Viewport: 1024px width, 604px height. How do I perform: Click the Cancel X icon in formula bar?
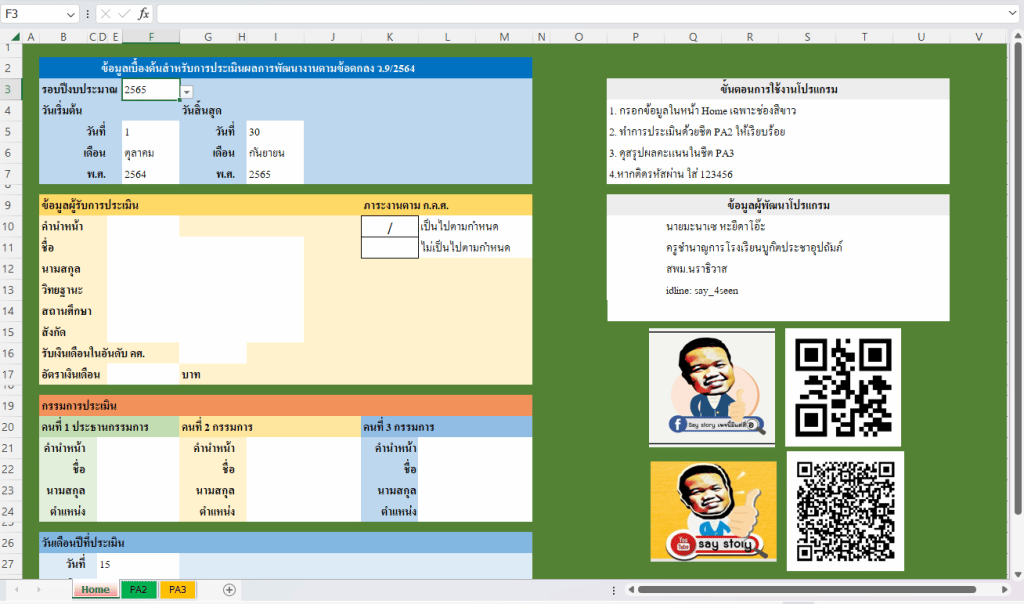(106, 14)
